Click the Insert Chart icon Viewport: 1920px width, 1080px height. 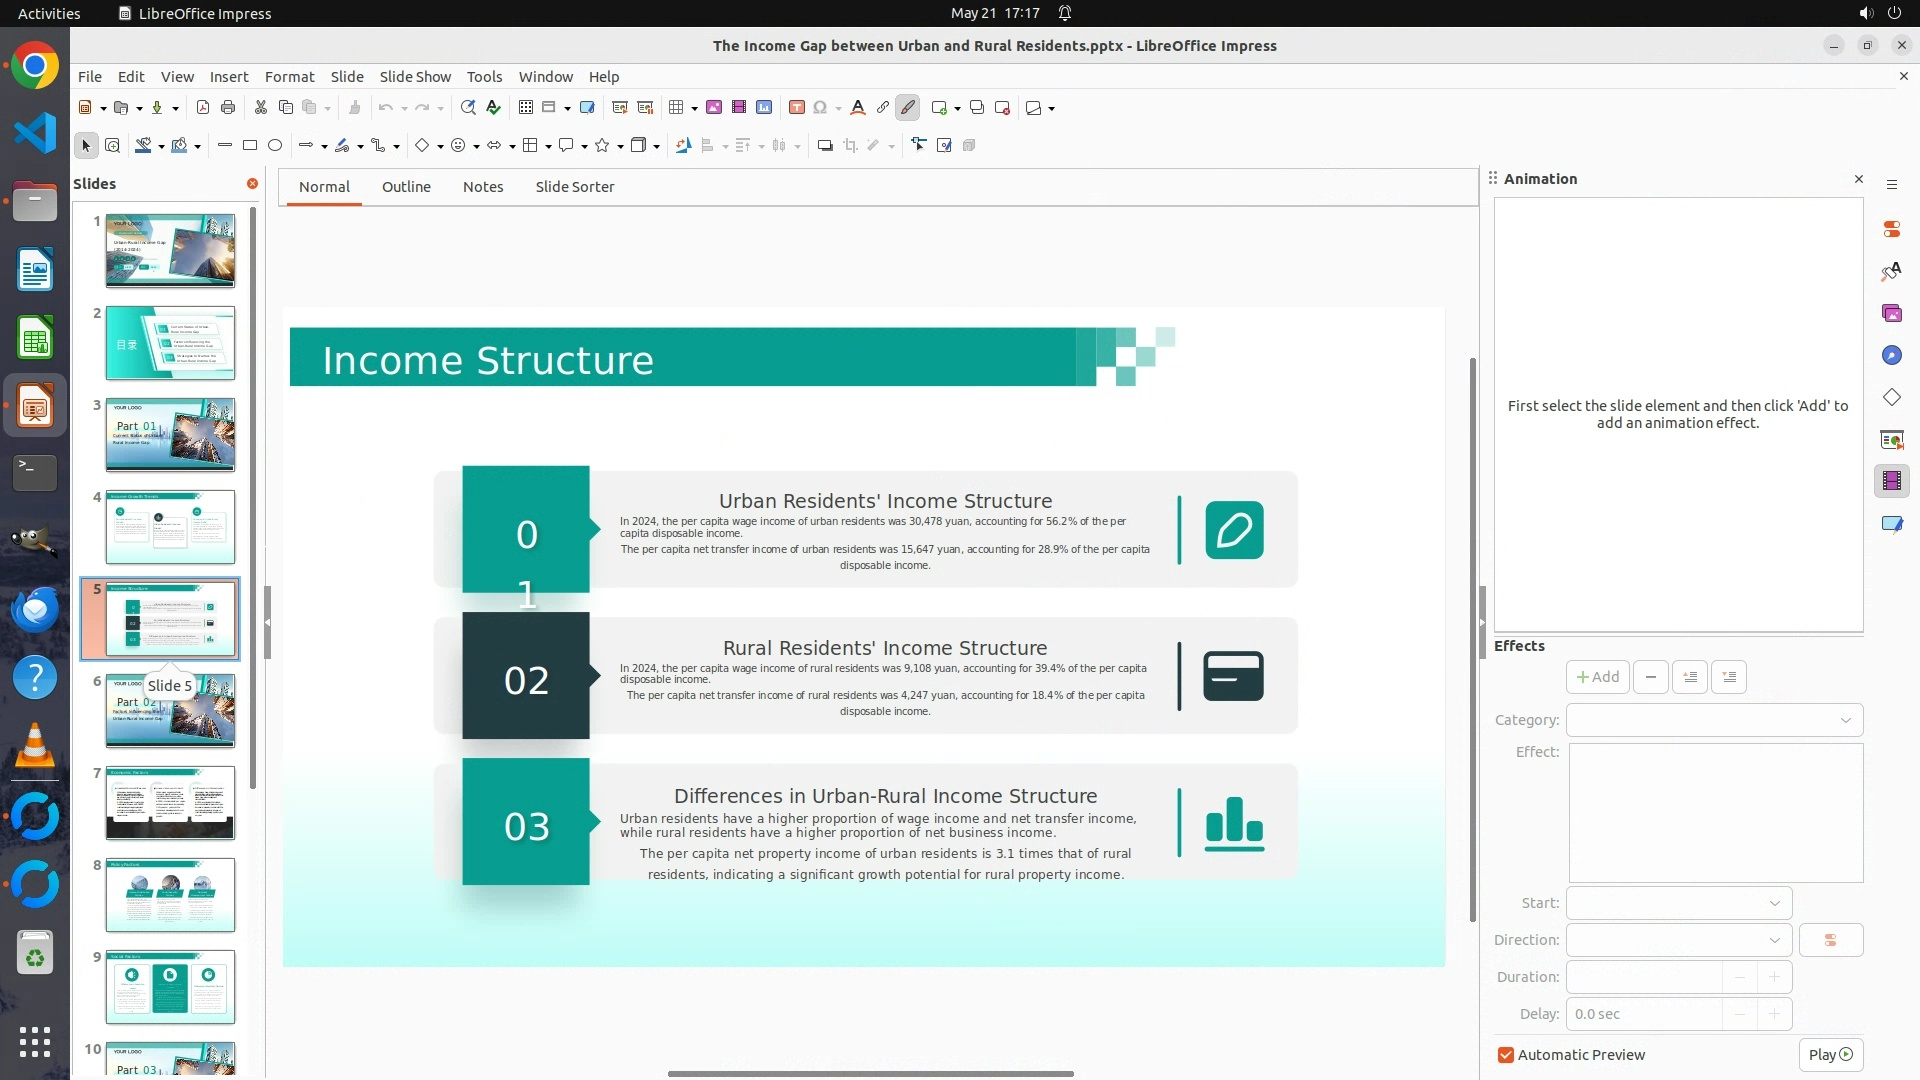764,108
